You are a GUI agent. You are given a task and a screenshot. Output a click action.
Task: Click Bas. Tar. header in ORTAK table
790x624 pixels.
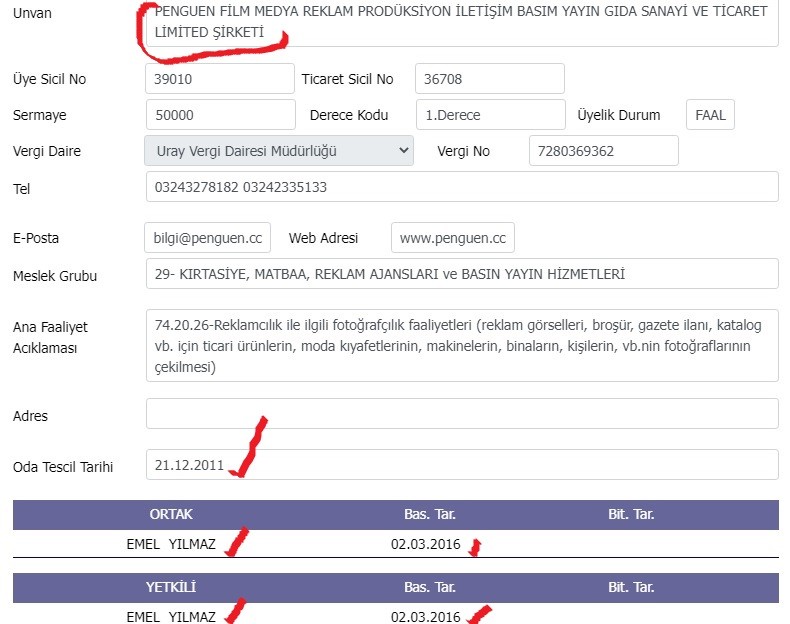pos(430,514)
